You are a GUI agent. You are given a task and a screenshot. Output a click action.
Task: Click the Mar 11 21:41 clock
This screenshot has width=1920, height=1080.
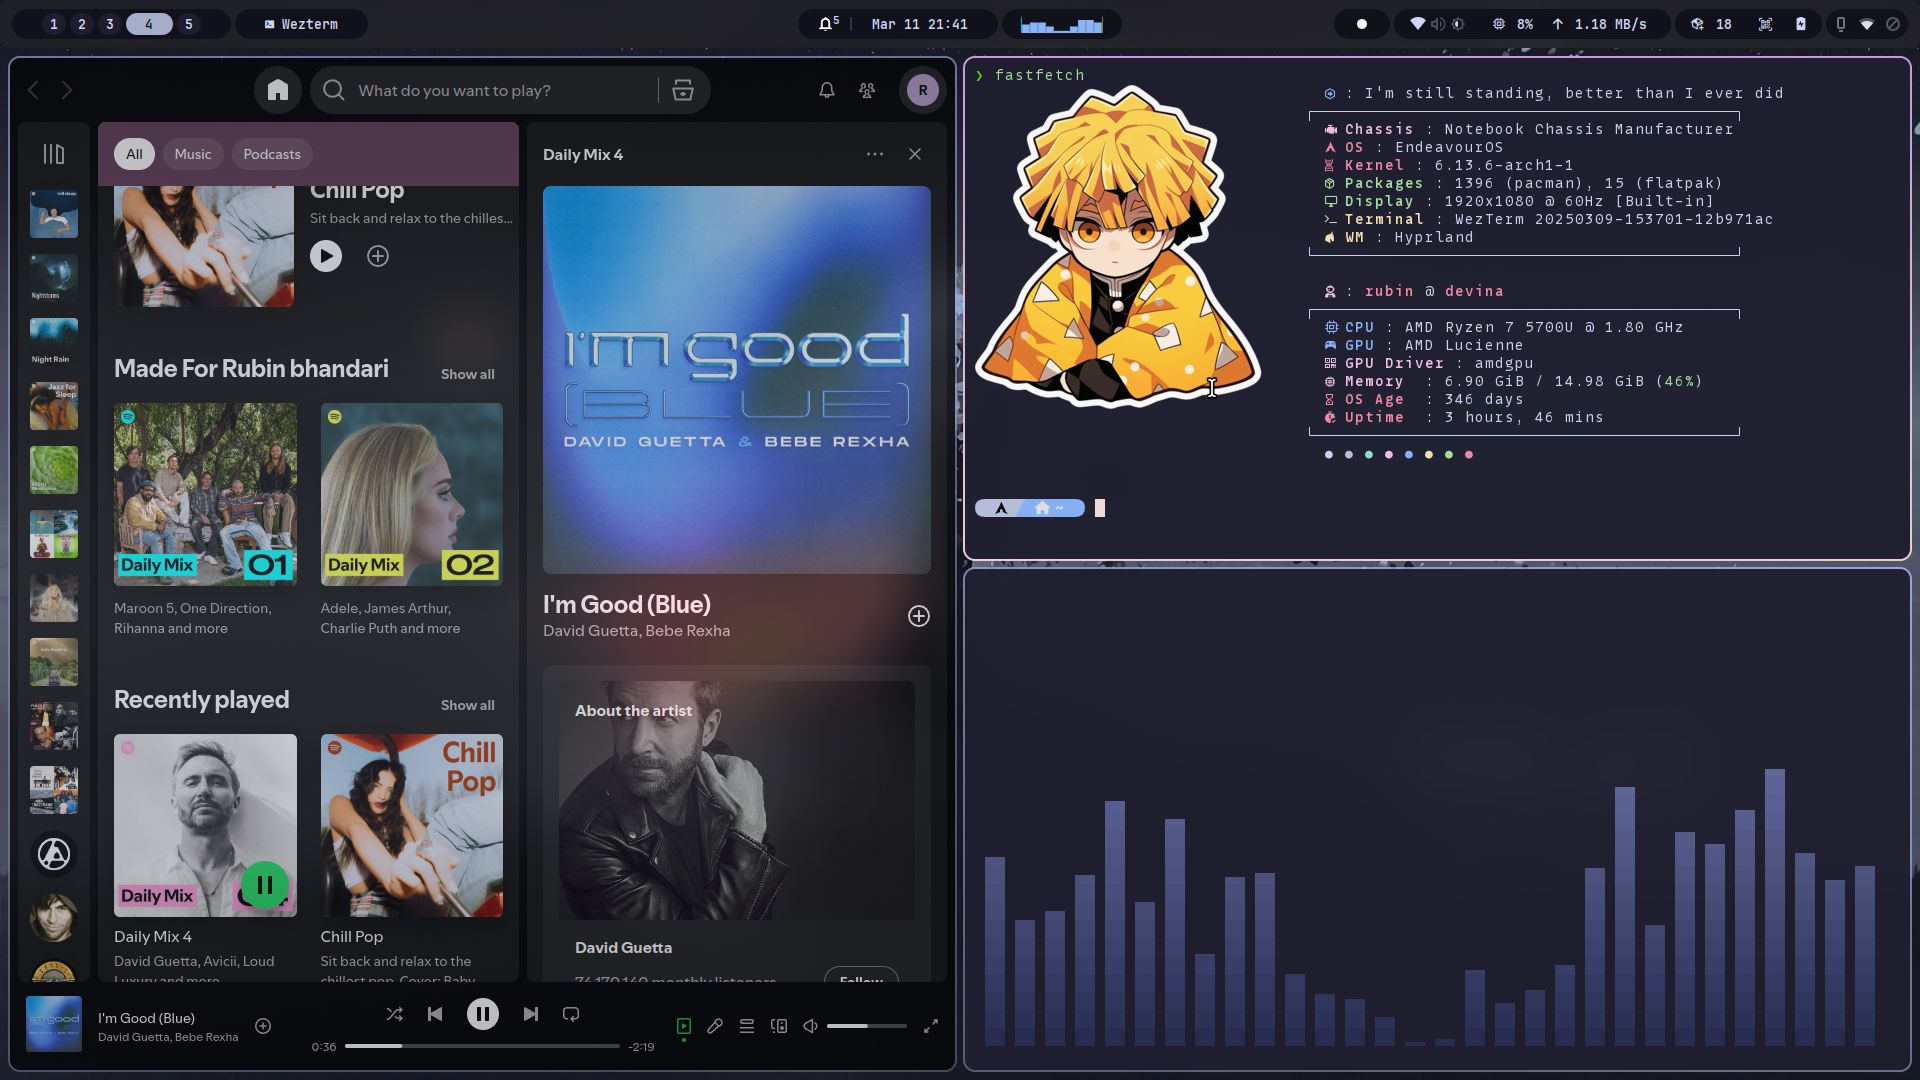tap(920, 24)
